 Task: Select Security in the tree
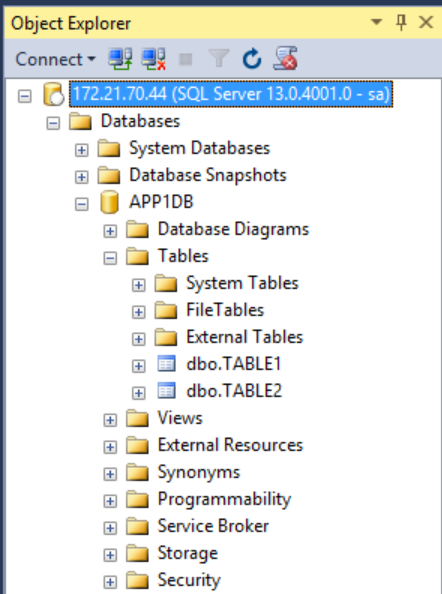pos(189,581)
